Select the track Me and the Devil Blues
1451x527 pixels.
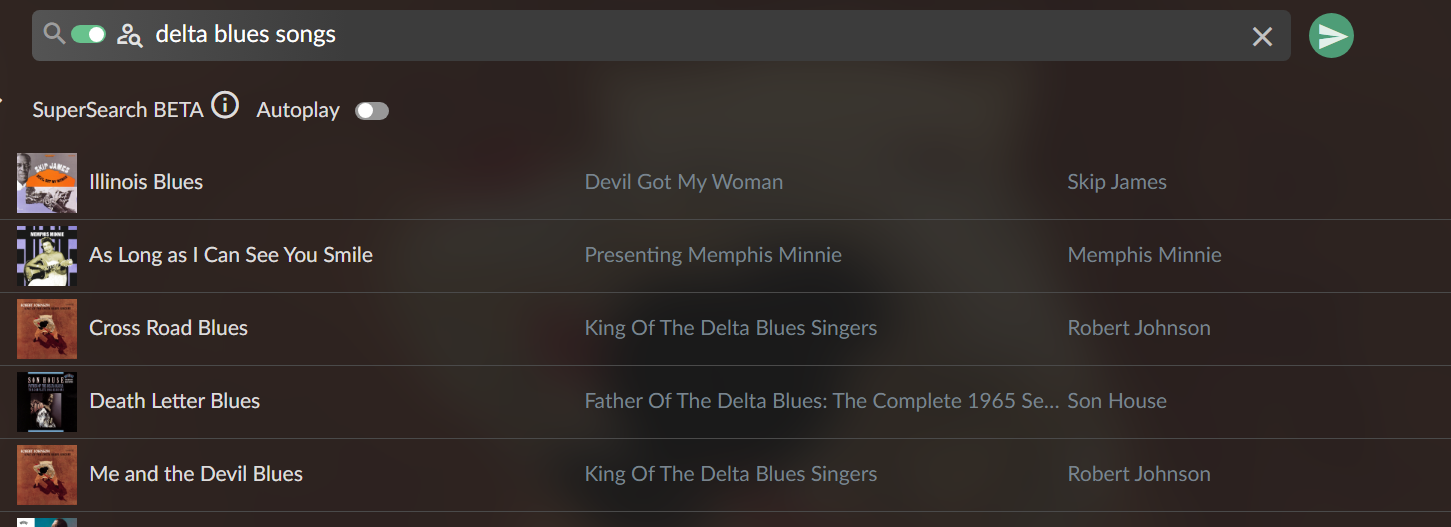(x=196, y=474)
